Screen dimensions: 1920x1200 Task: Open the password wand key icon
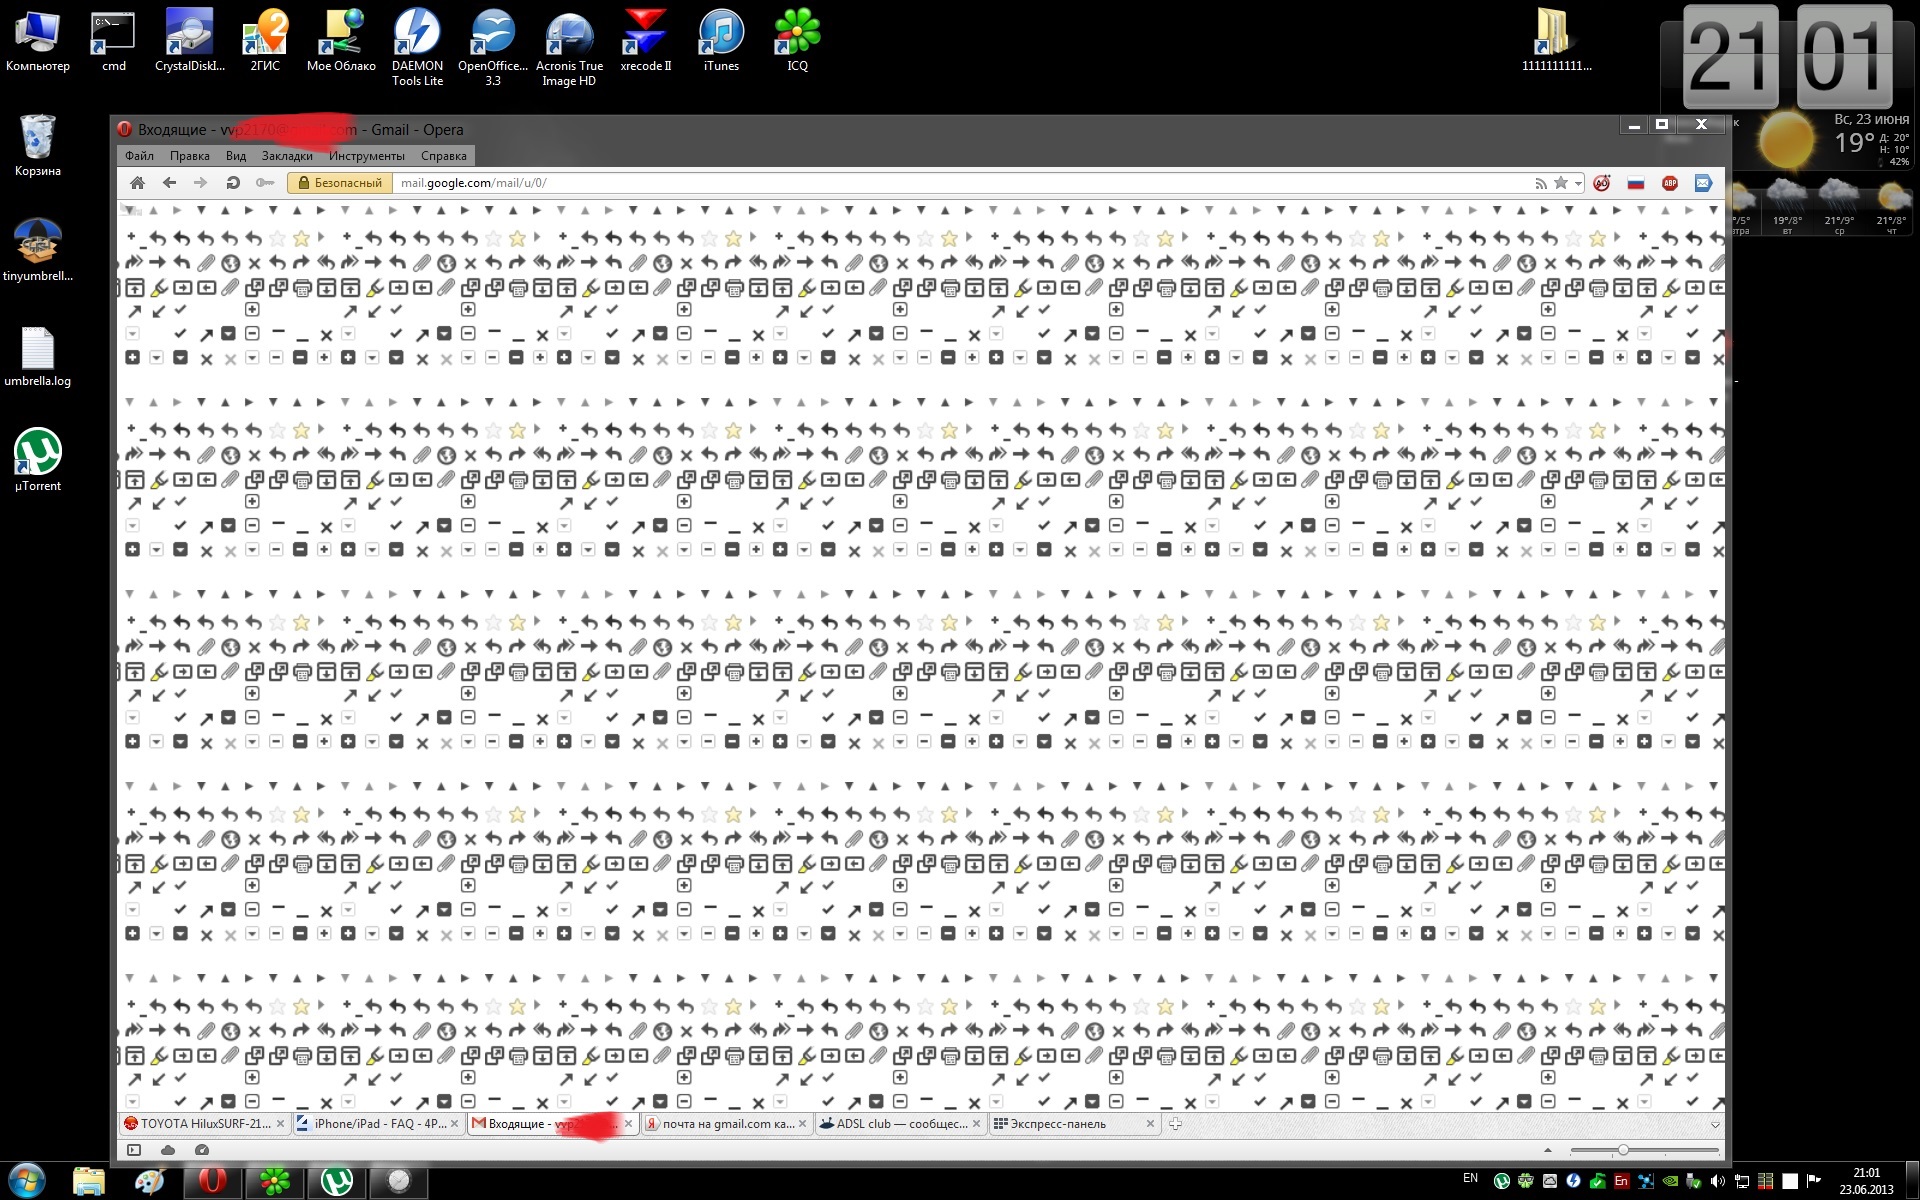(x=264, y=183)
